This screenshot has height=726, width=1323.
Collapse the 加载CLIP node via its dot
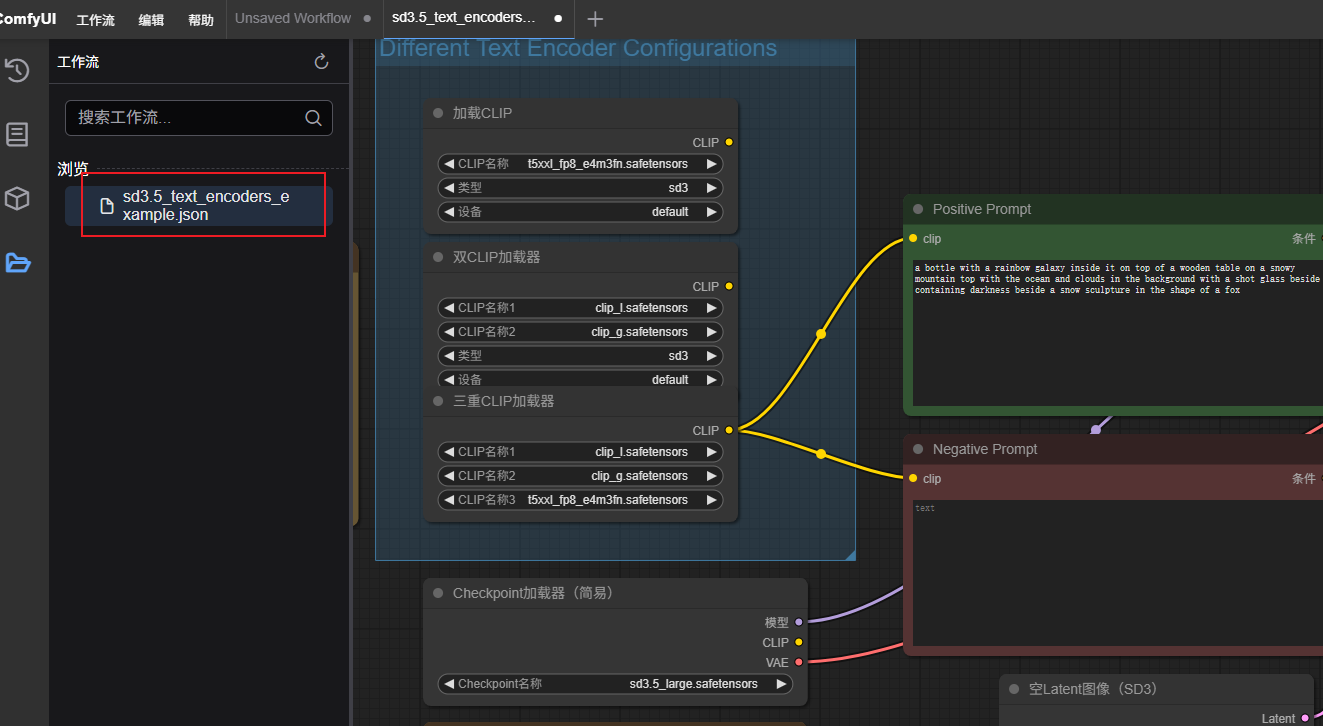[438, 114]
